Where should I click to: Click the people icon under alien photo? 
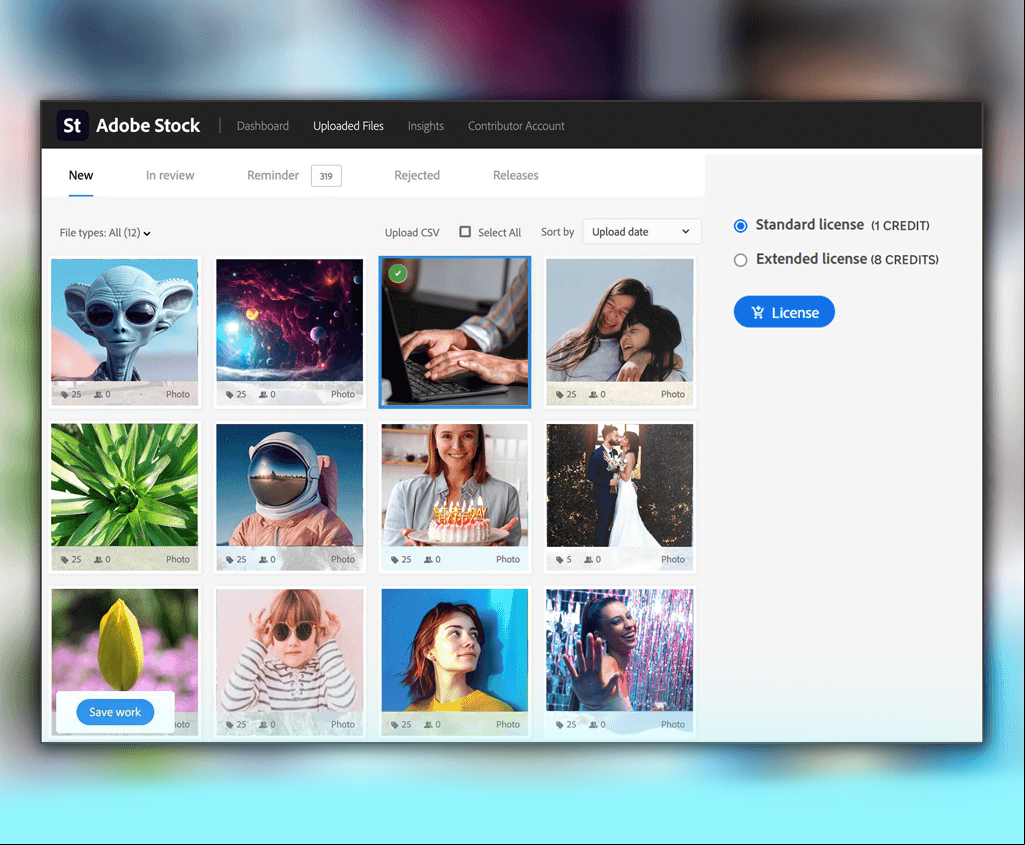tap(98, 395)
